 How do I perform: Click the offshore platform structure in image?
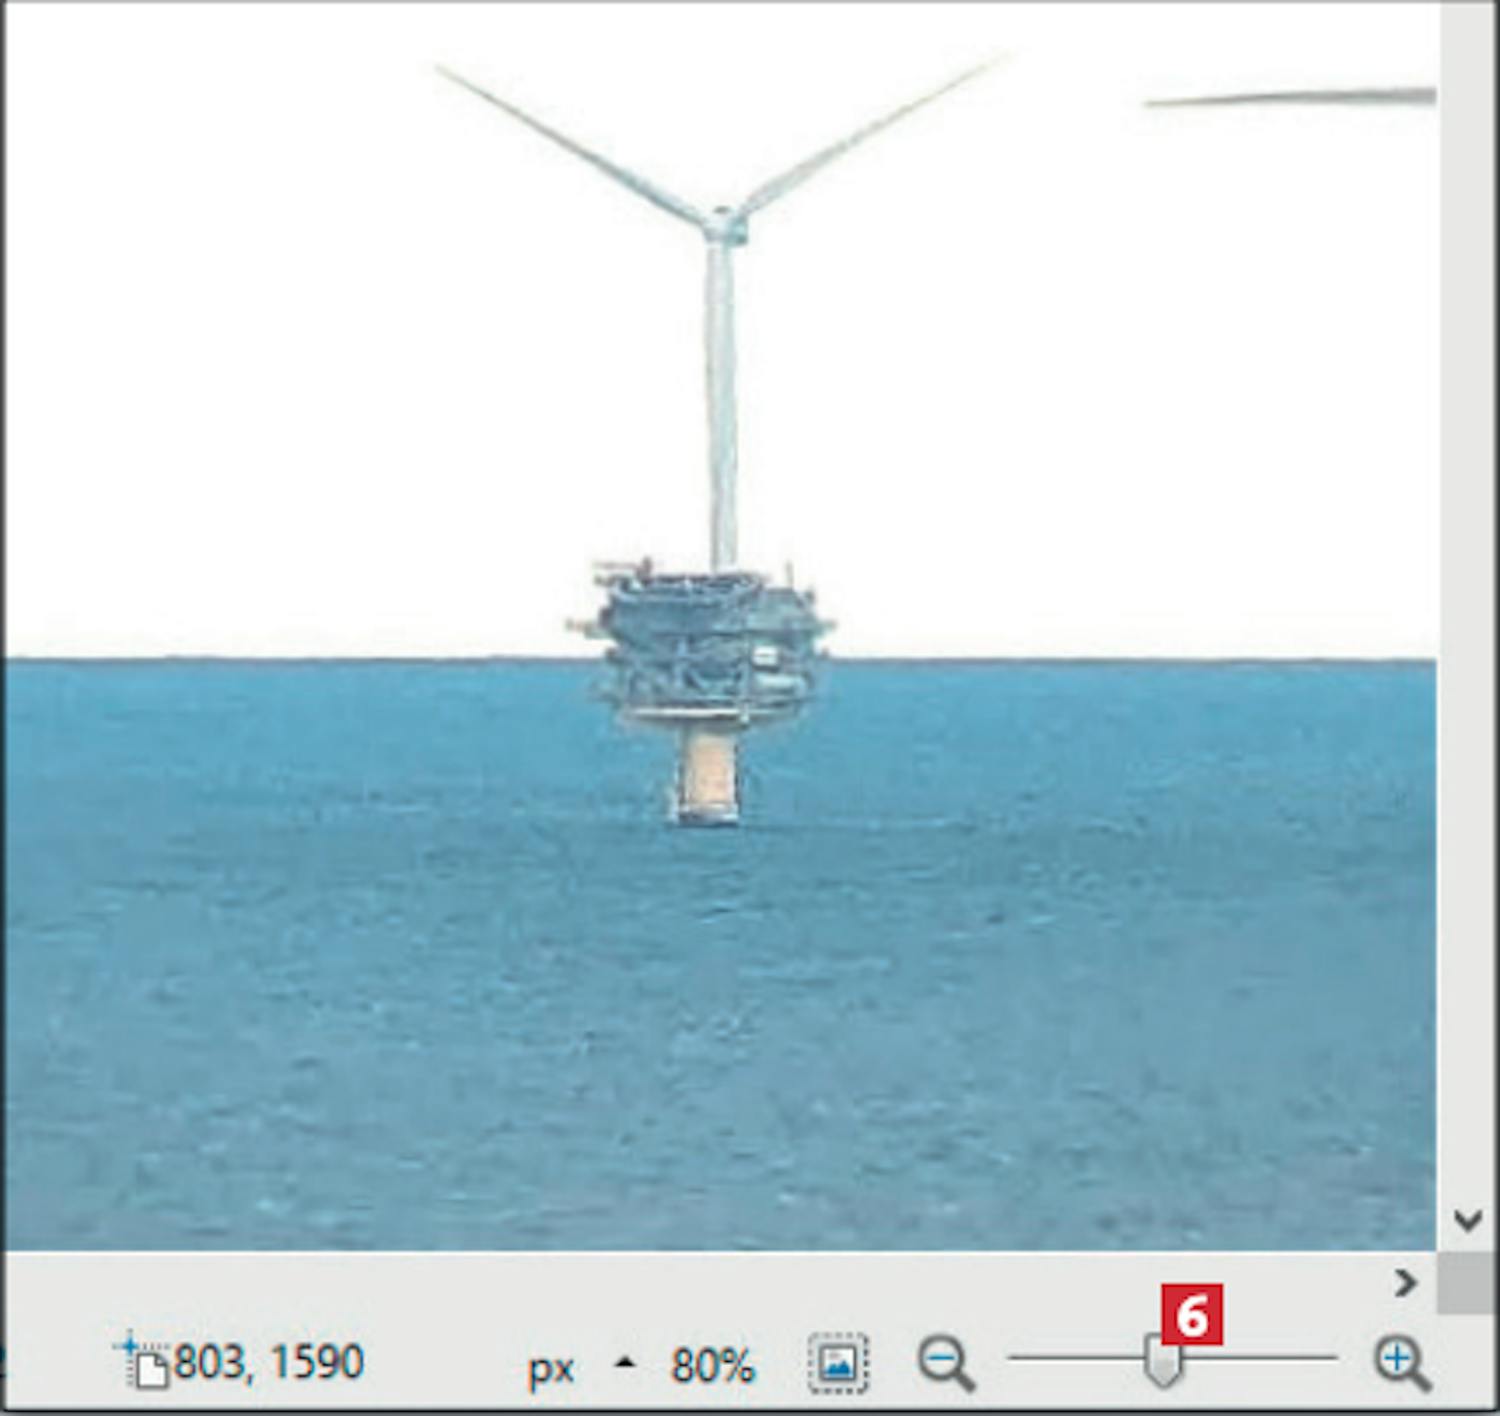pyautogui.click(x=710, y=640)
